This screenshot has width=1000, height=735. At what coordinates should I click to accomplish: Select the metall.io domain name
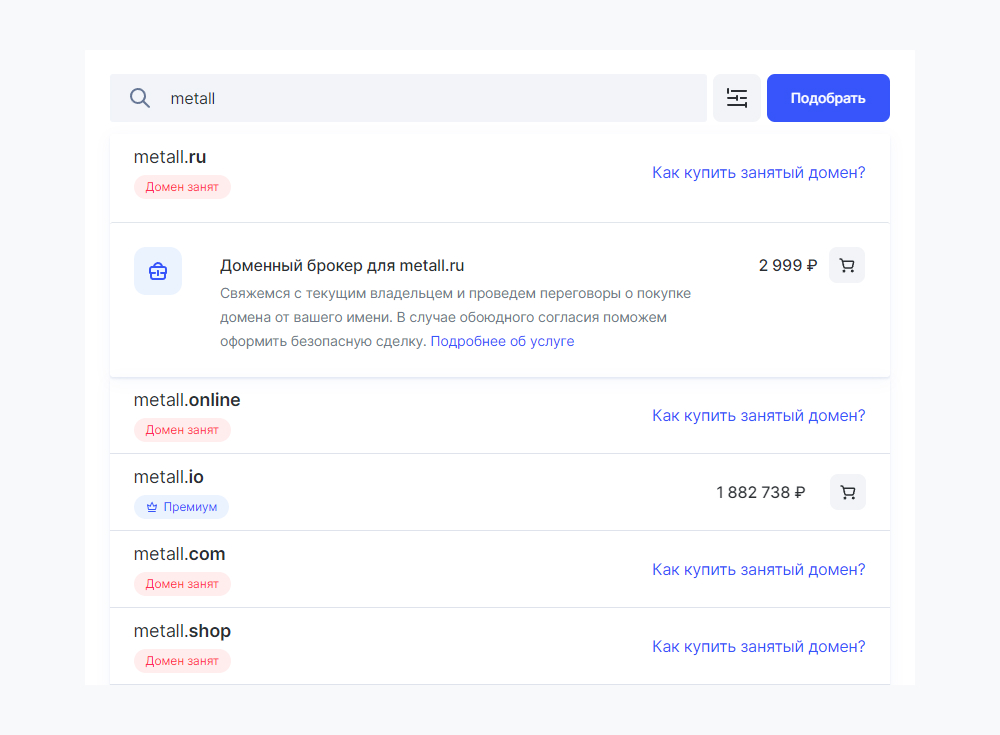pyautogui.click(x=169, y=477)
